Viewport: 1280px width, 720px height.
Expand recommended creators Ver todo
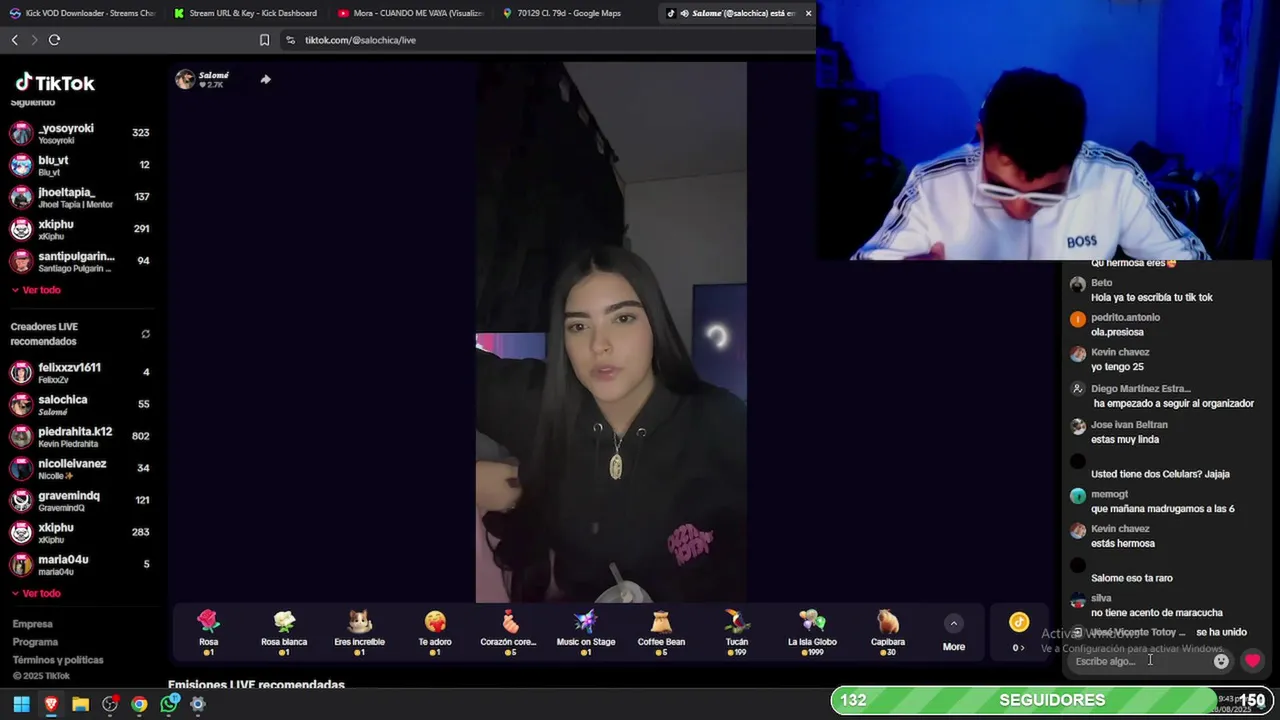36,593
